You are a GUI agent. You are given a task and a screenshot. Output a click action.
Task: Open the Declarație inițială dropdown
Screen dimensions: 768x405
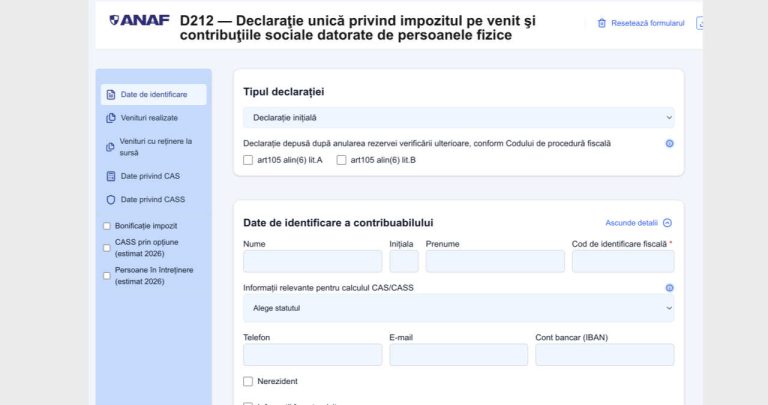tap(458, 118)
